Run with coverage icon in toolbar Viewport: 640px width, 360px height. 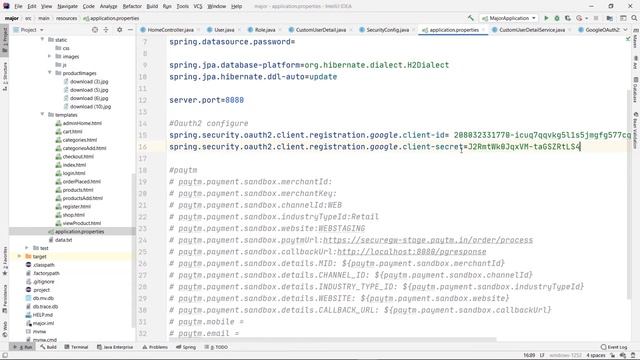point(568,18)
